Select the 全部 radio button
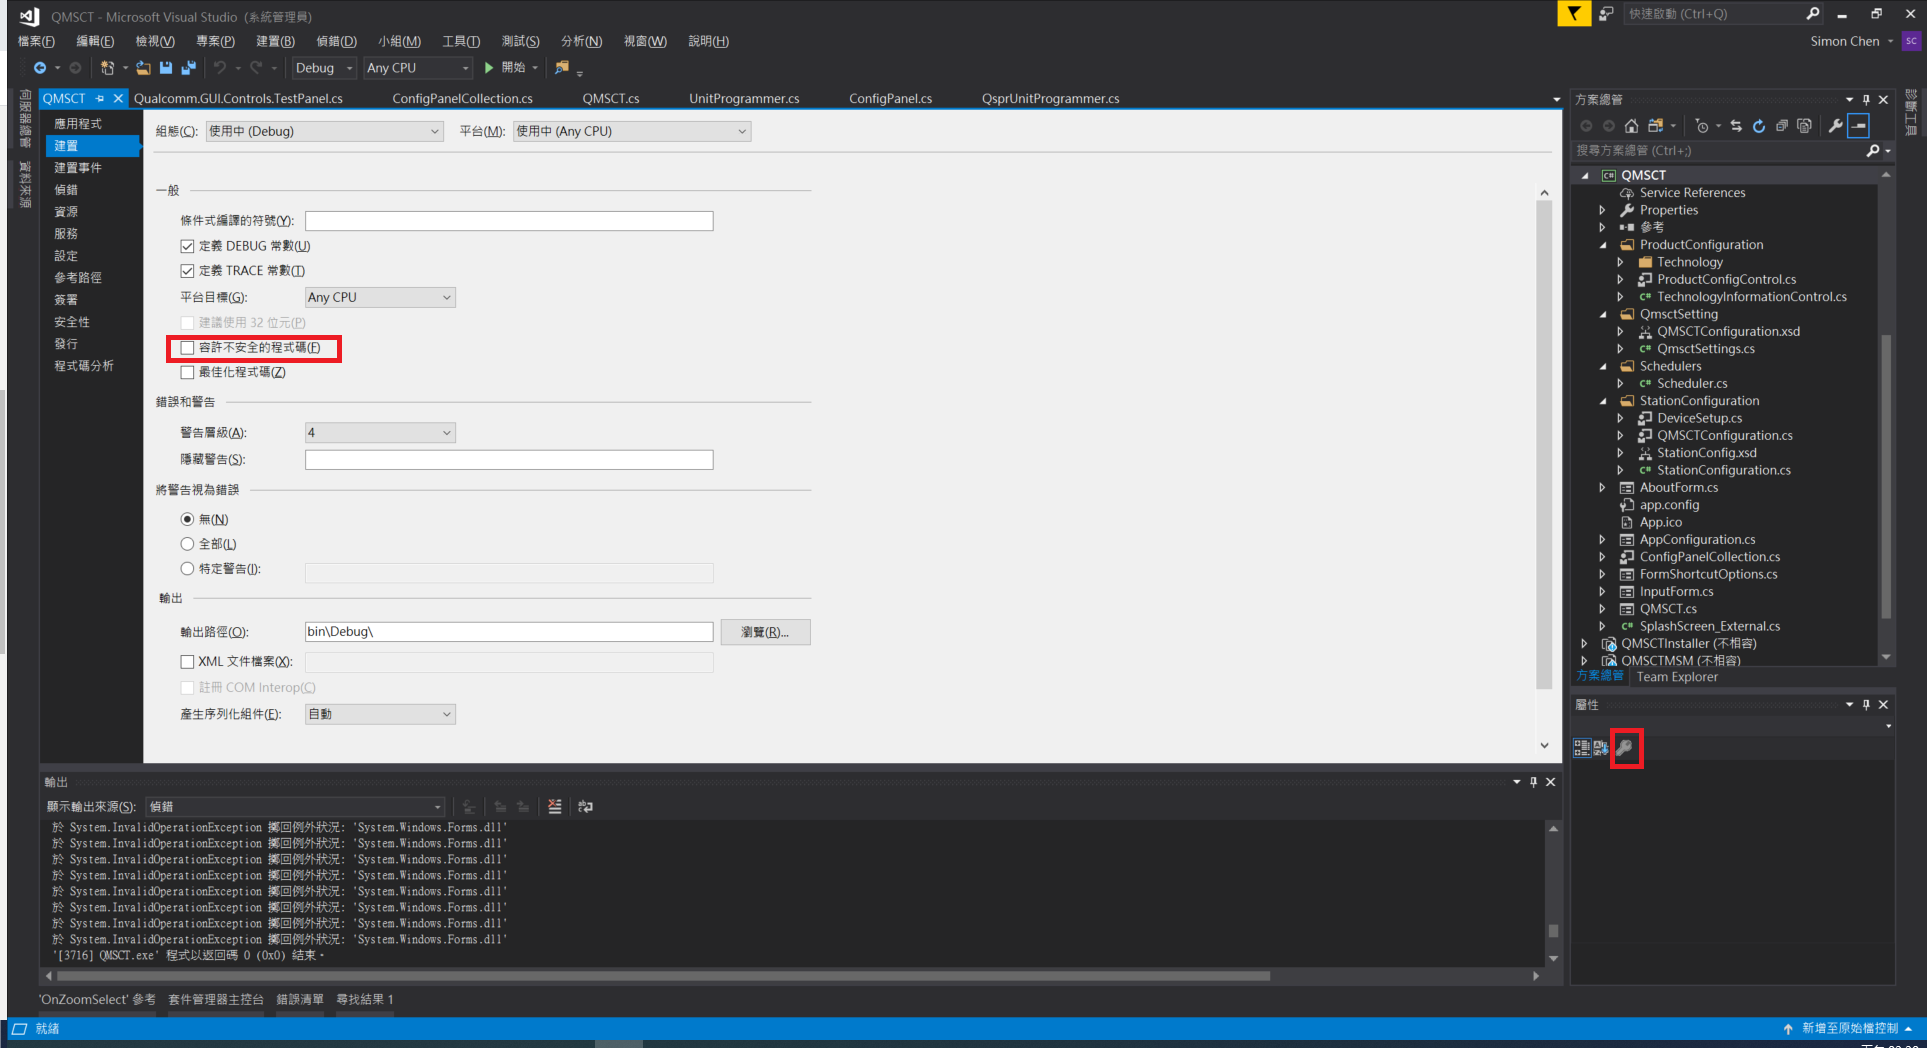This screenshot has width=1927, height=1048. point(187,544)
